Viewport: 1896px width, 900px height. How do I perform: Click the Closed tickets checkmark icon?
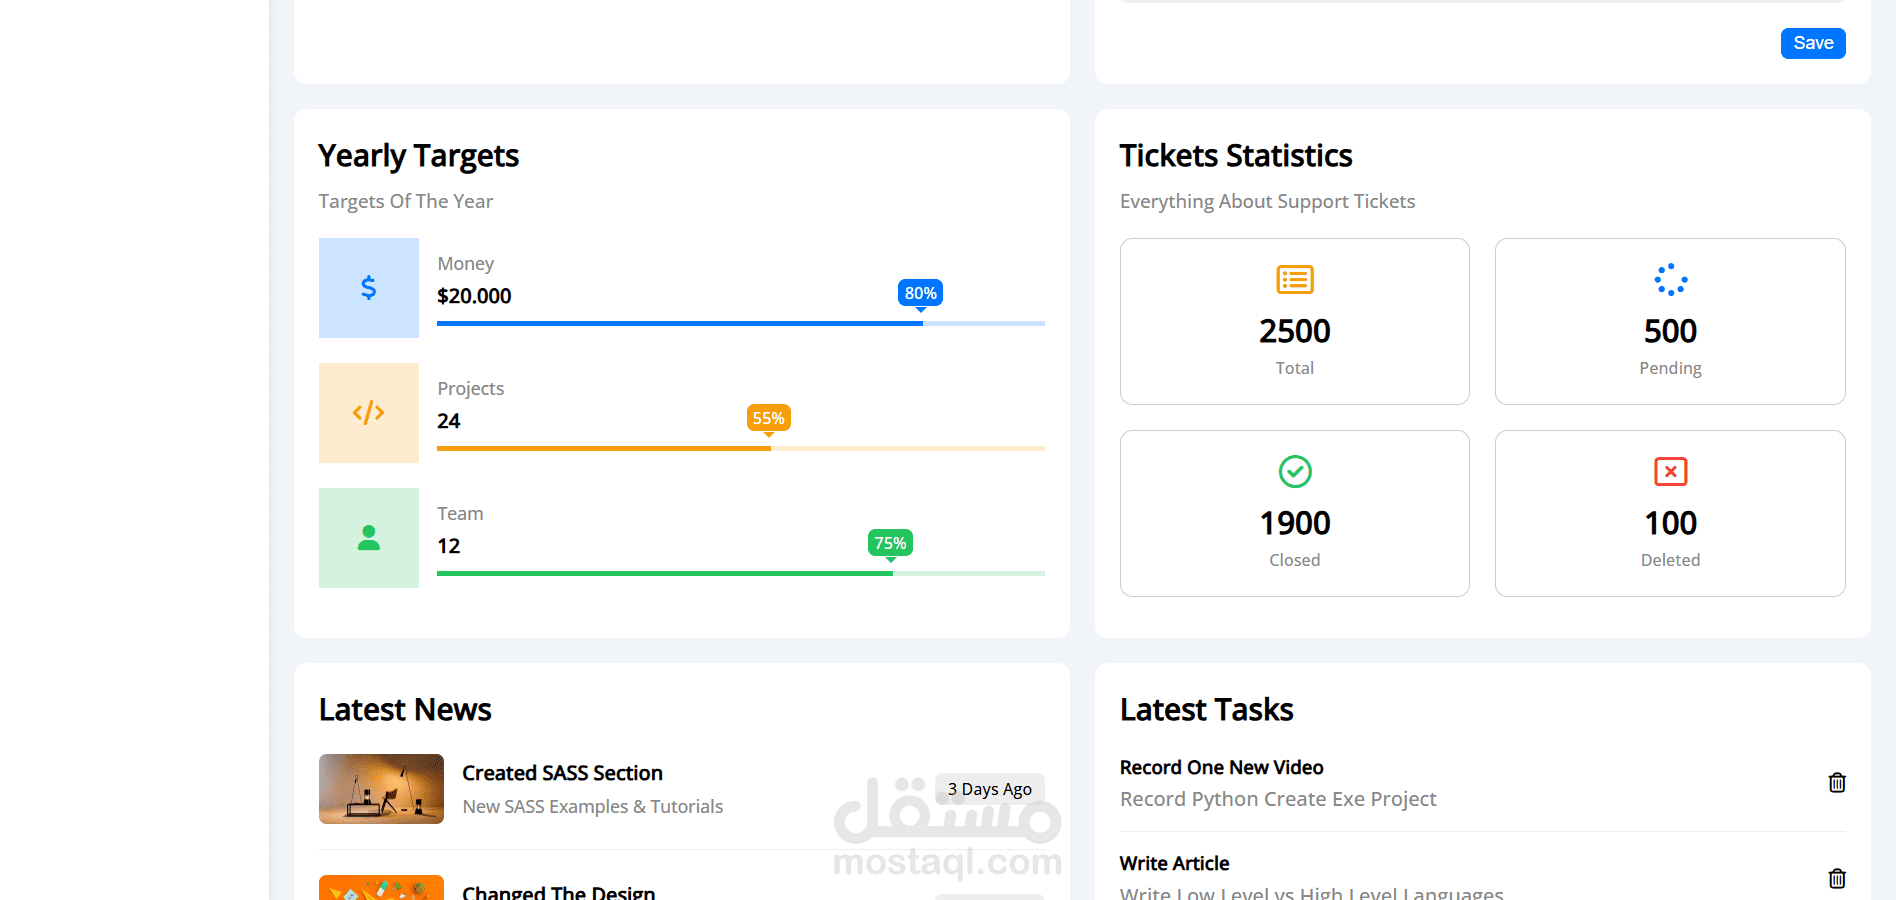[1294, 471]
